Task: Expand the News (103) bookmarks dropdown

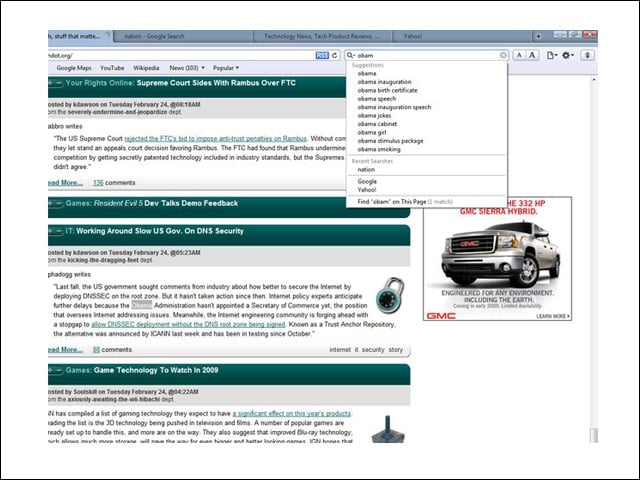Action: tap(187, 68)
